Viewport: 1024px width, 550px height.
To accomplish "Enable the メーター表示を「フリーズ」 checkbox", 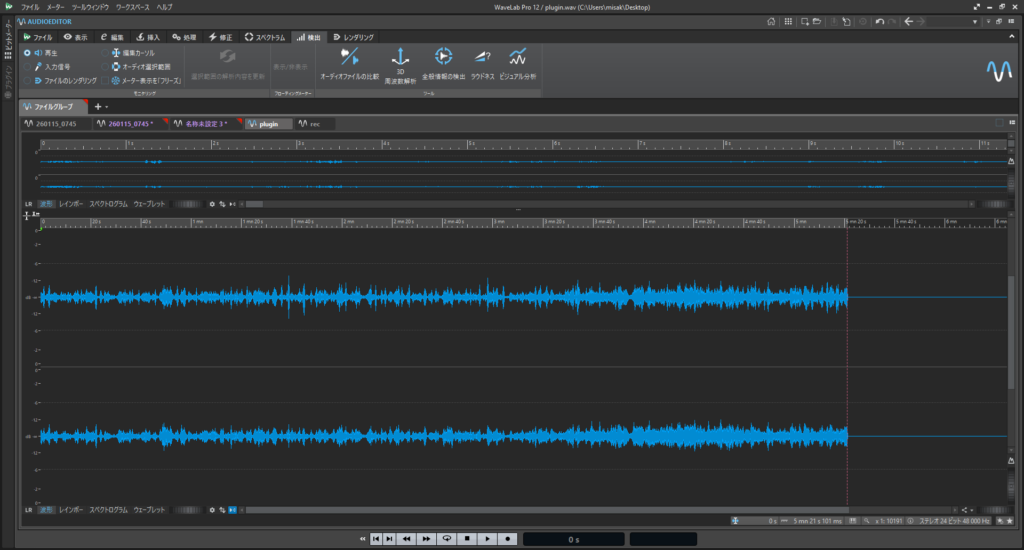I will (105, 80).
